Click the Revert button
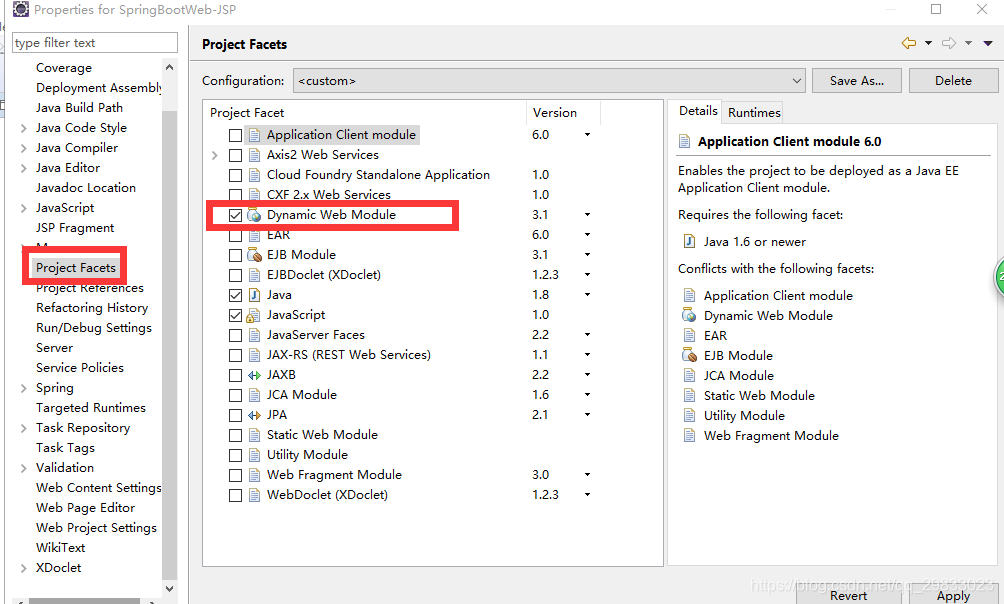 [848, 596]
